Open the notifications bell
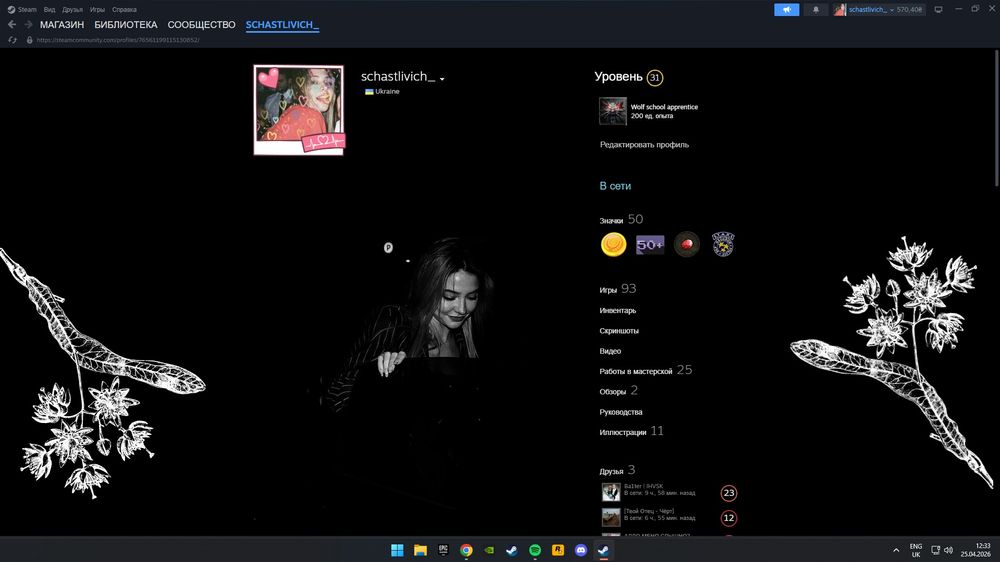Screen dimensions: 1000x562 tap(815, 9)
